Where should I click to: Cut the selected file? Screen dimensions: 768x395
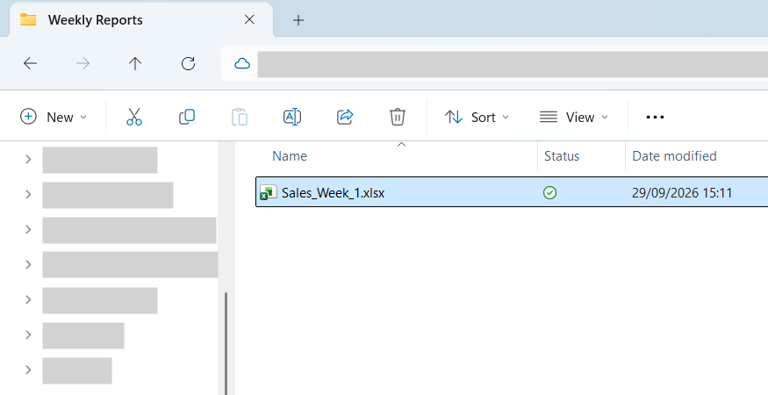(x=134, y=117)
